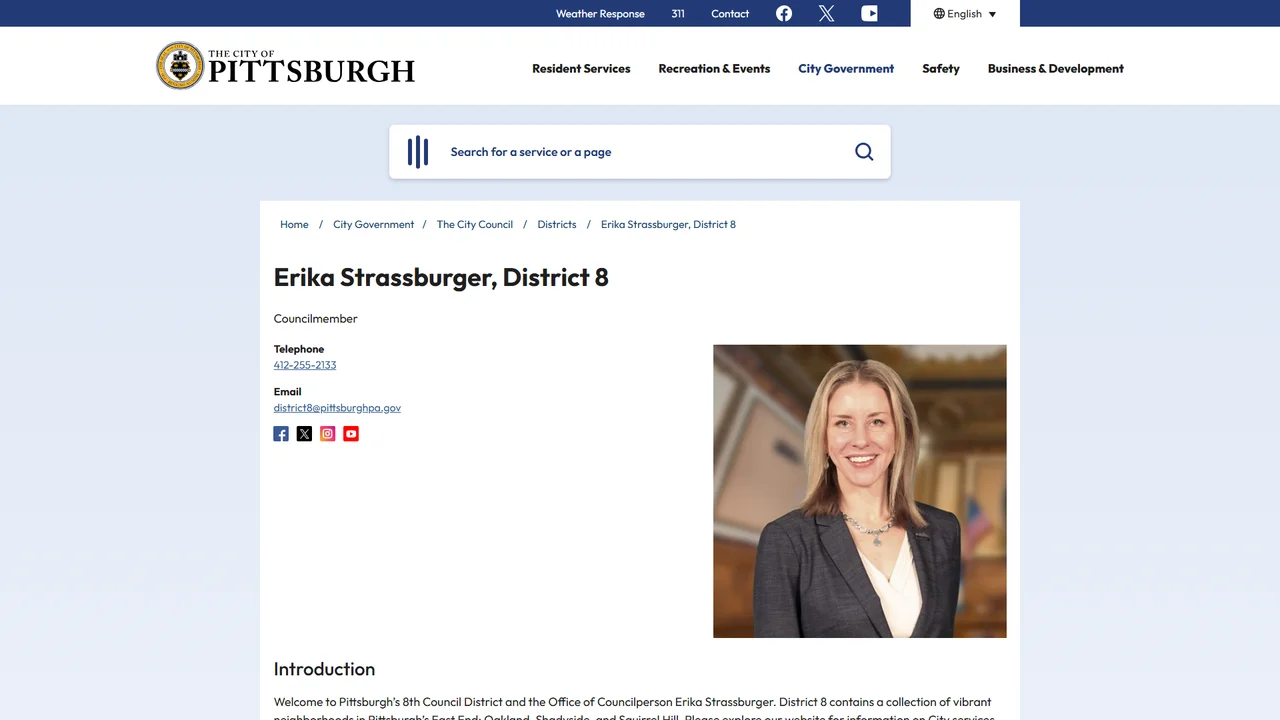This screenshot has height=720, width=1280.
Task: Open the Recreation & Events menu
Action: click(714, 69)
